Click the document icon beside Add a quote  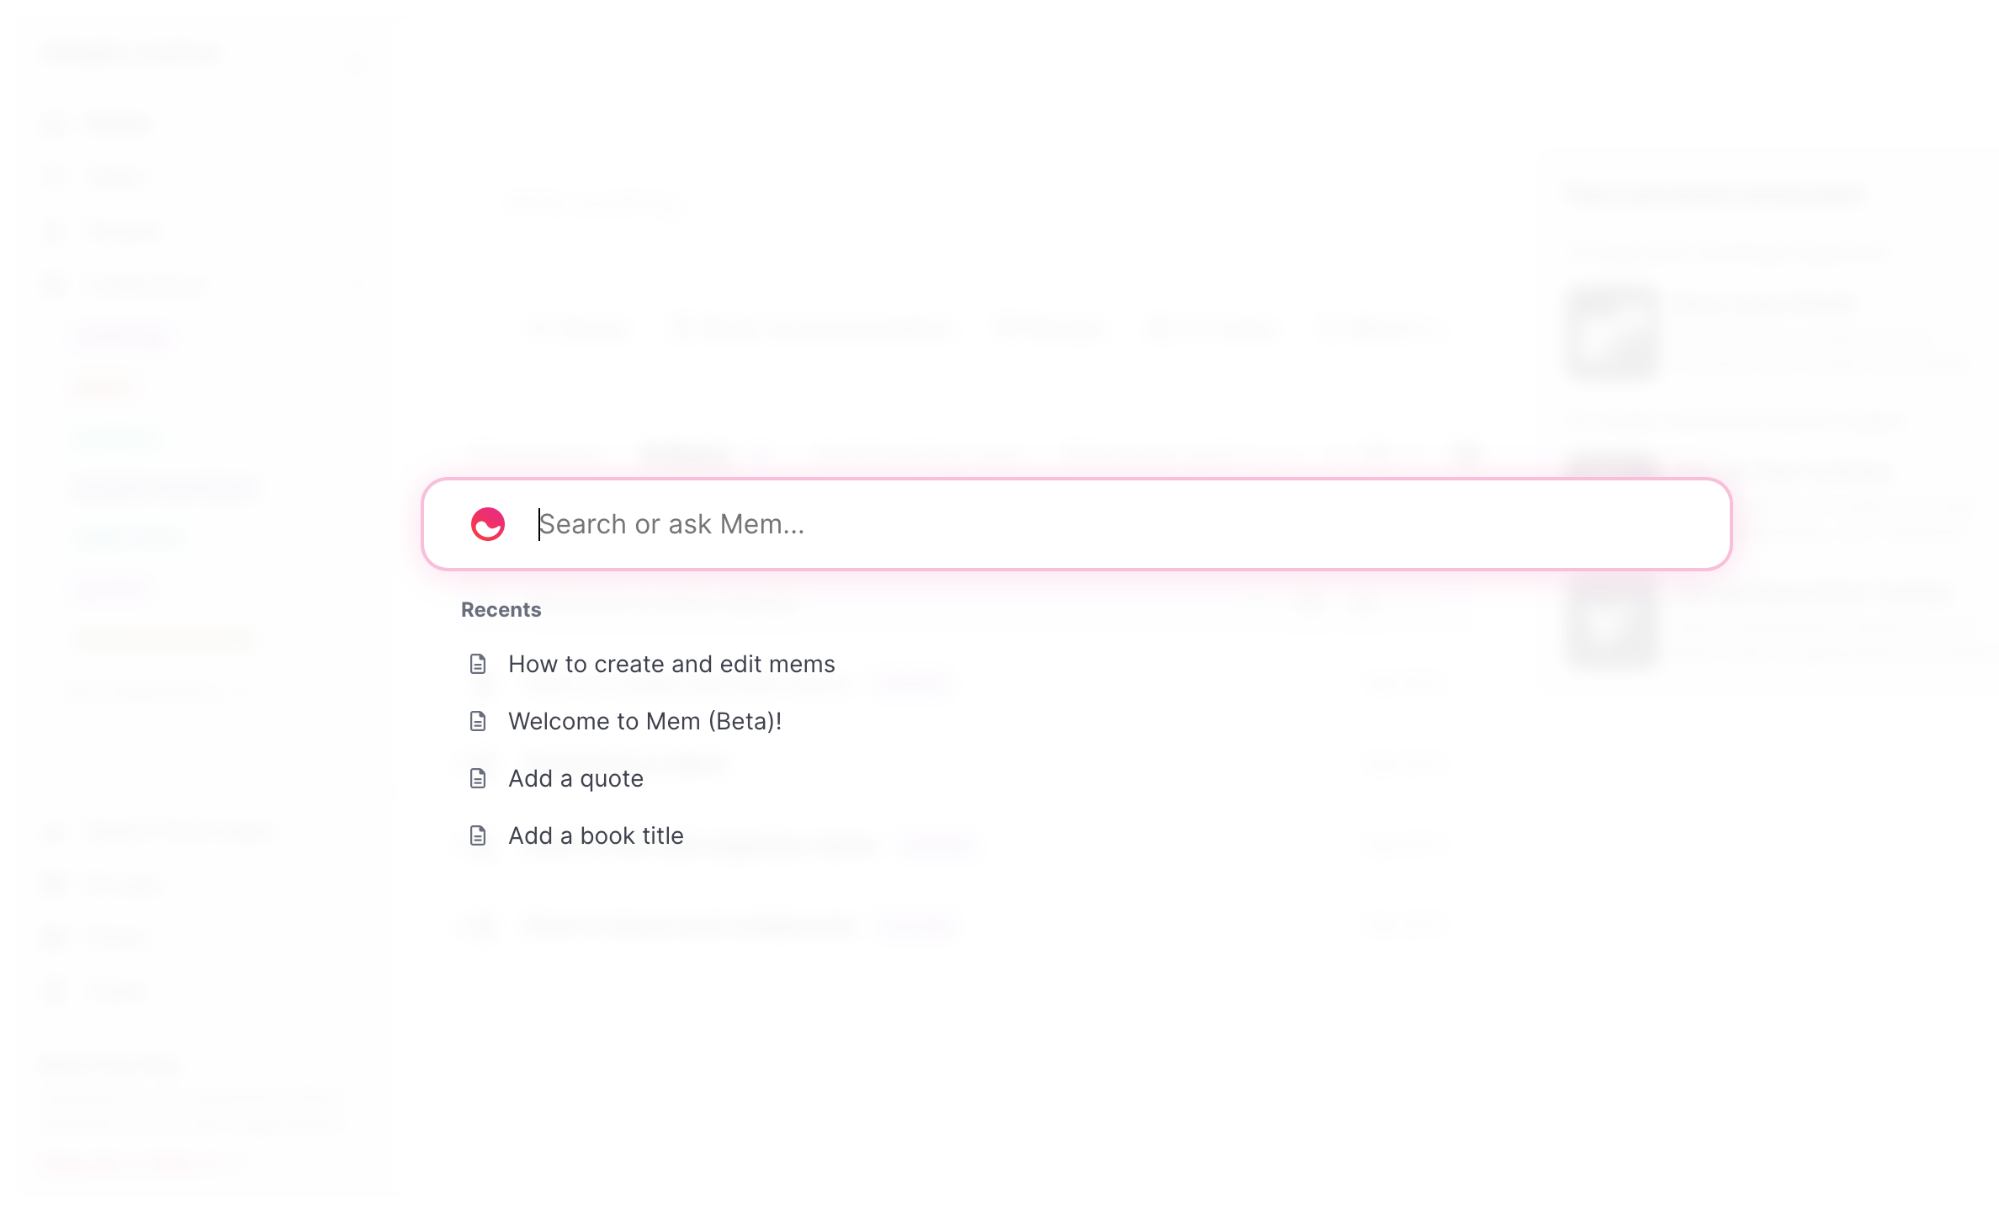[478, 778]
